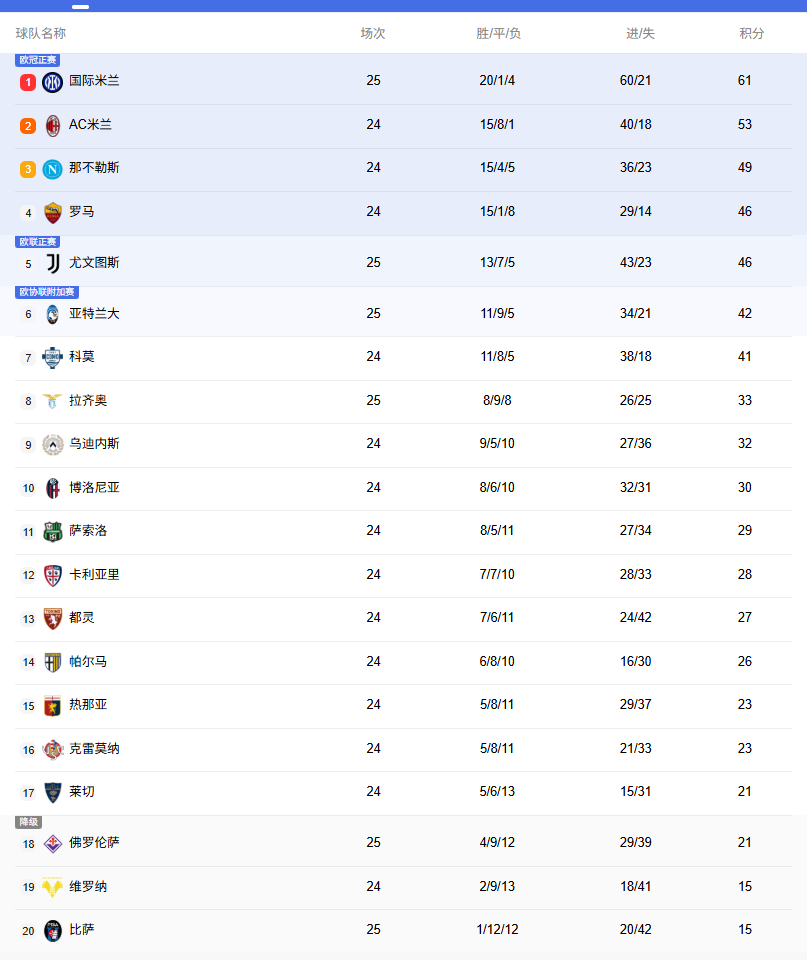Click the Parma club crest icon
The width and height of the screenshot is (809, 966).
tap(53, 663)
